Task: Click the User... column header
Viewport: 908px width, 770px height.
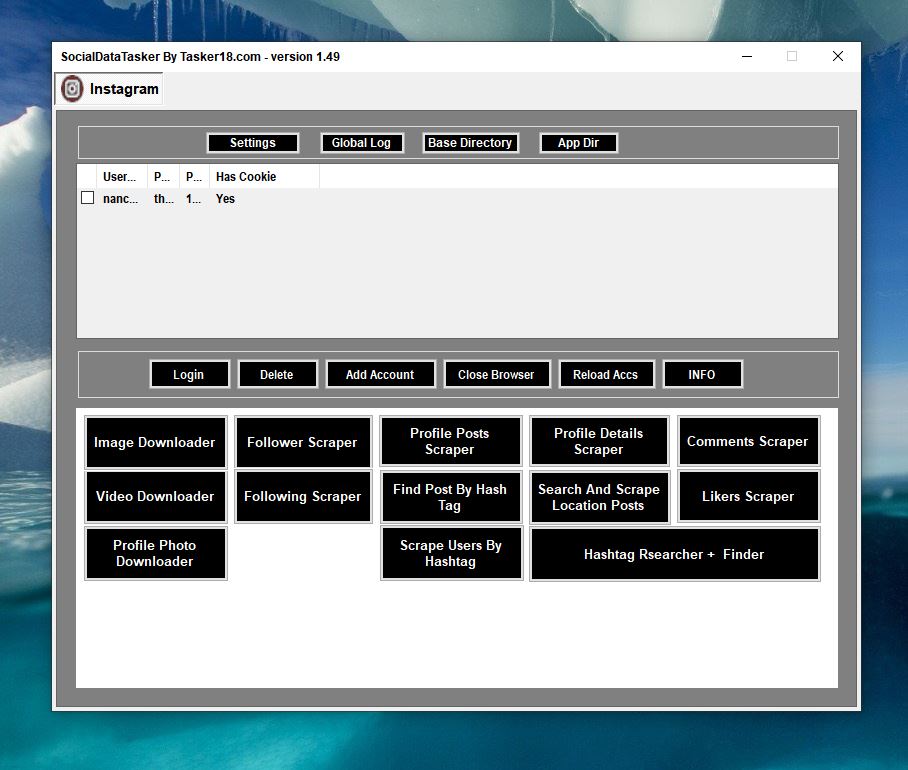Action: 122,177
